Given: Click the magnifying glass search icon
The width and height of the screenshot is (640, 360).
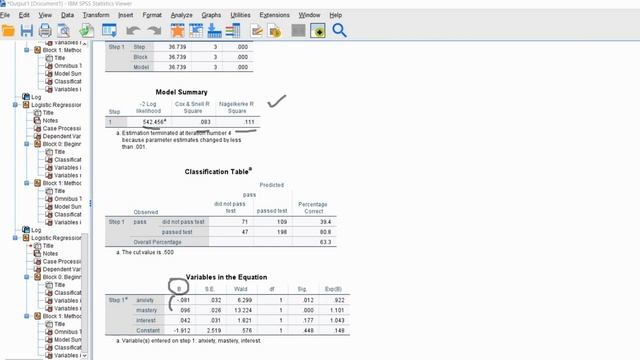Looking at the screenshot, I should click(339, 31).
